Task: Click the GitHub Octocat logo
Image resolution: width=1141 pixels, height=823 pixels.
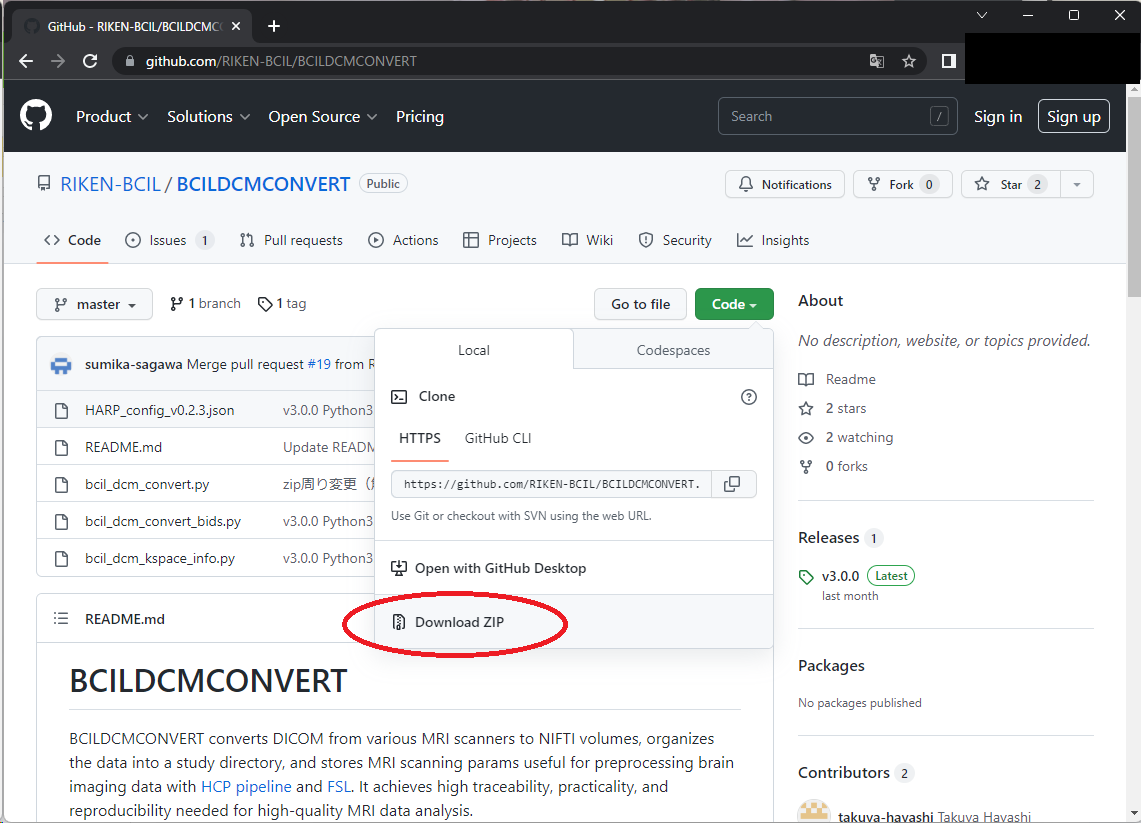Action: [36, 116]
